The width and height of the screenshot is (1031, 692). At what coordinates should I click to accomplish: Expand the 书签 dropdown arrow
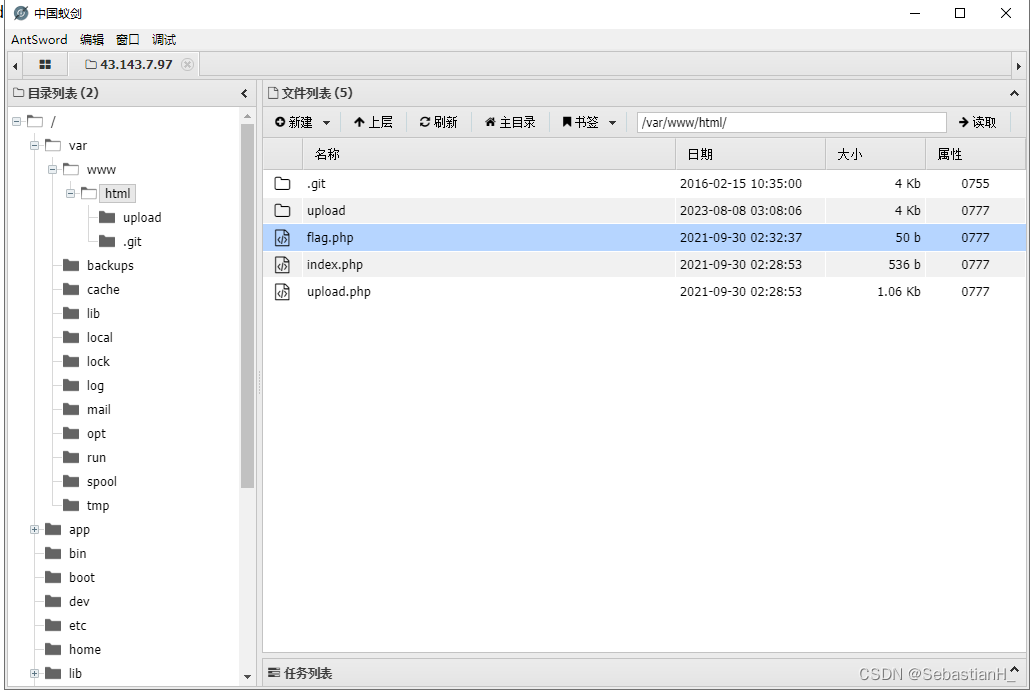click(610, 121)
